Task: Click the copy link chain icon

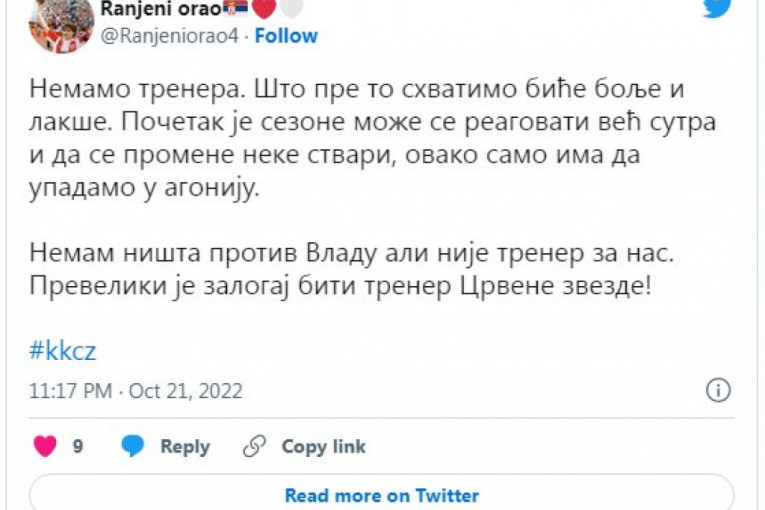Action: click(x=255, y=446)
